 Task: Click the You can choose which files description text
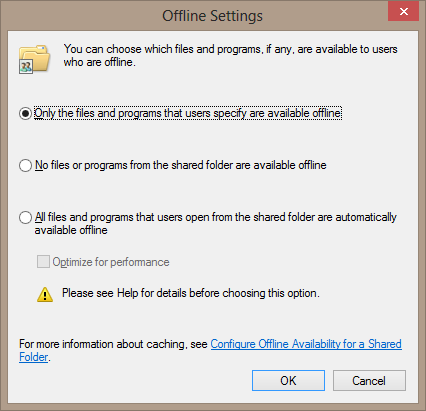(x=230, y=55)
